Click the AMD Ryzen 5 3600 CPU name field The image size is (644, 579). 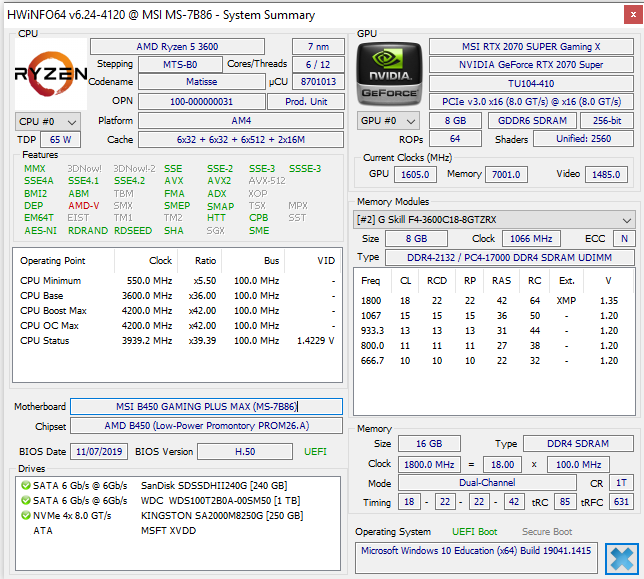tap(177, 46)
